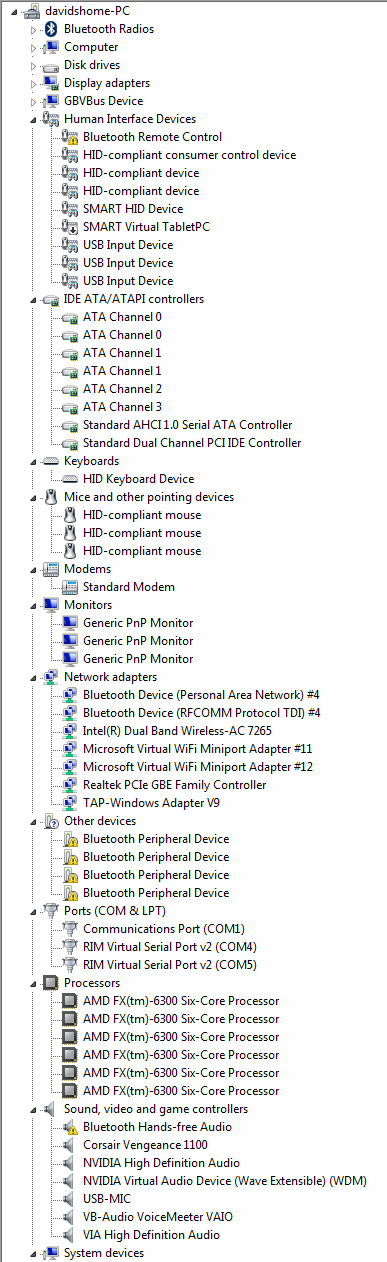Expand the Display adapters category

34,83
